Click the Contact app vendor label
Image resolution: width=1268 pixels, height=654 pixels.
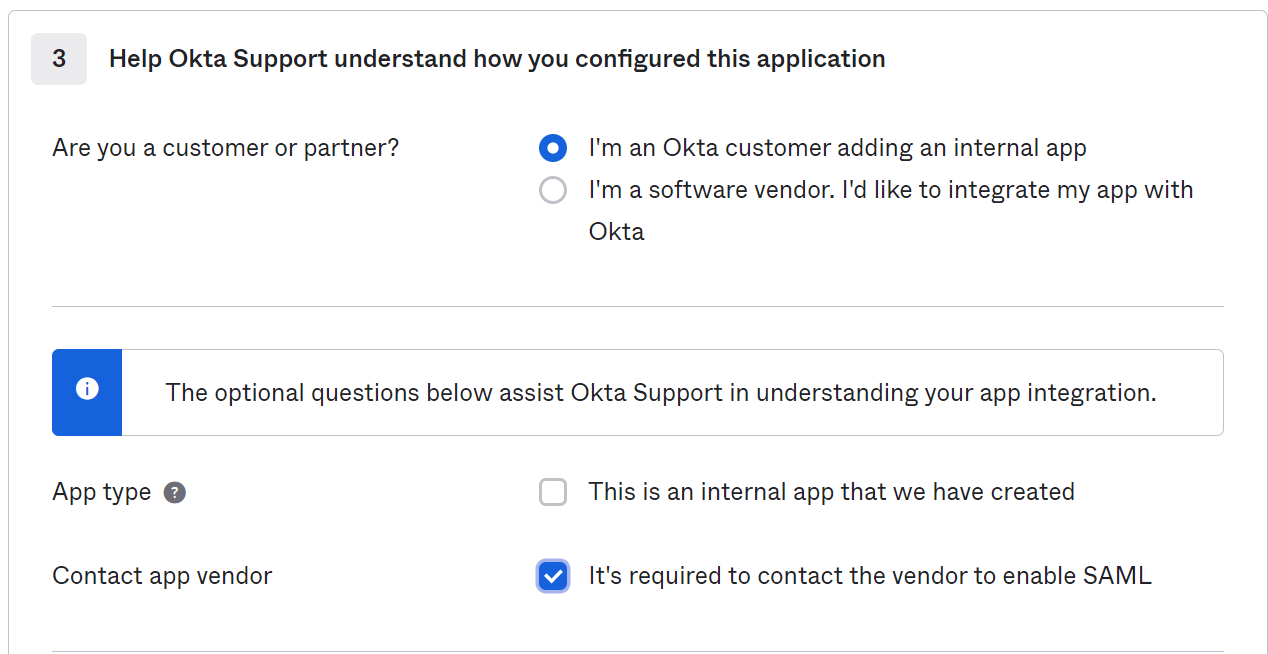pyautogui.click(x=162, y=576)
